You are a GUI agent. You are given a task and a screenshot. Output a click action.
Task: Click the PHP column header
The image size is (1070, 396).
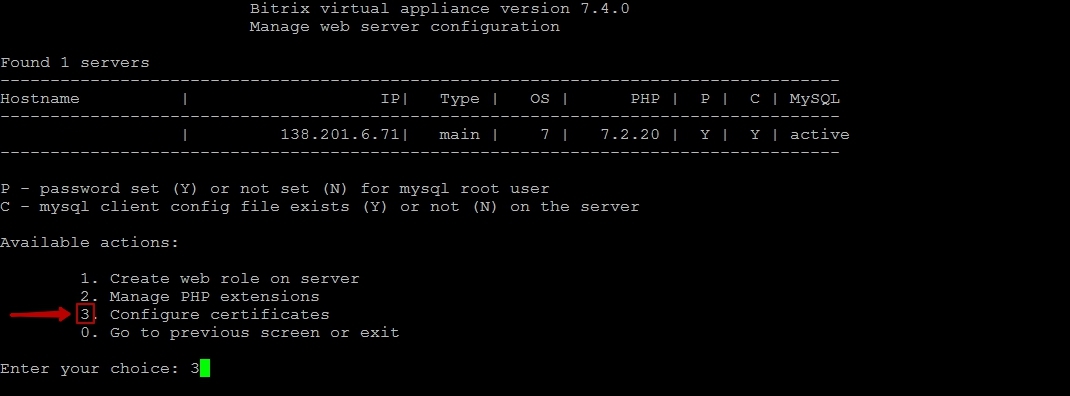click(x=645, y=99)
